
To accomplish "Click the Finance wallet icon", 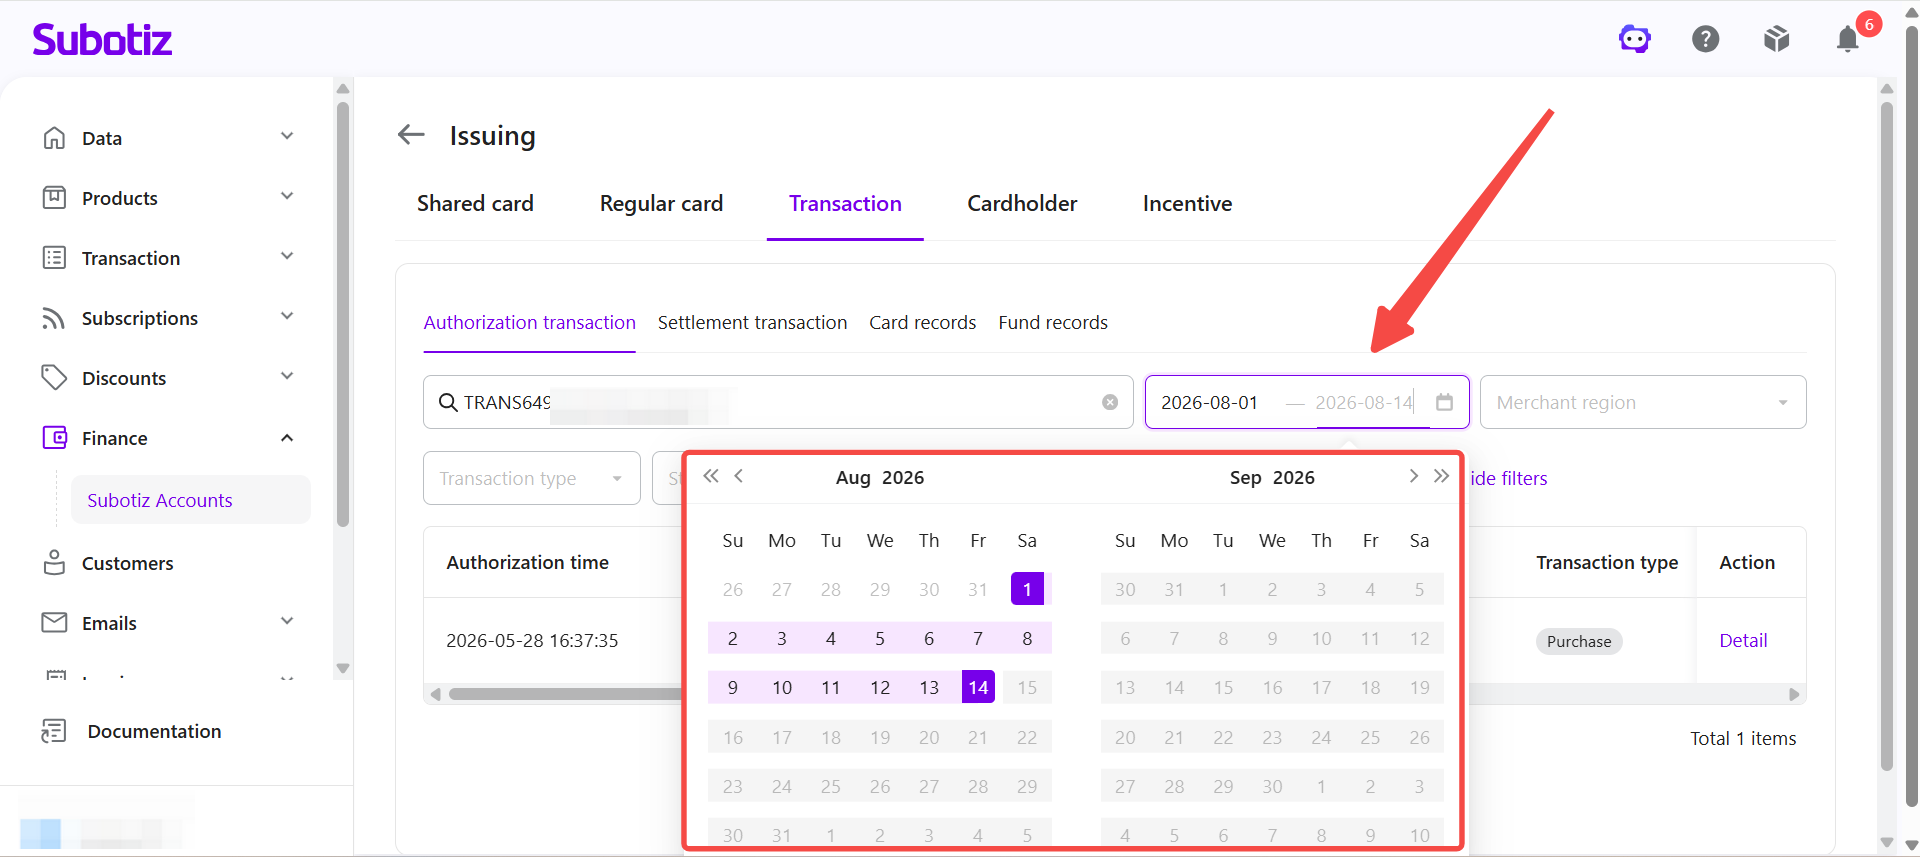I will 54,438.
